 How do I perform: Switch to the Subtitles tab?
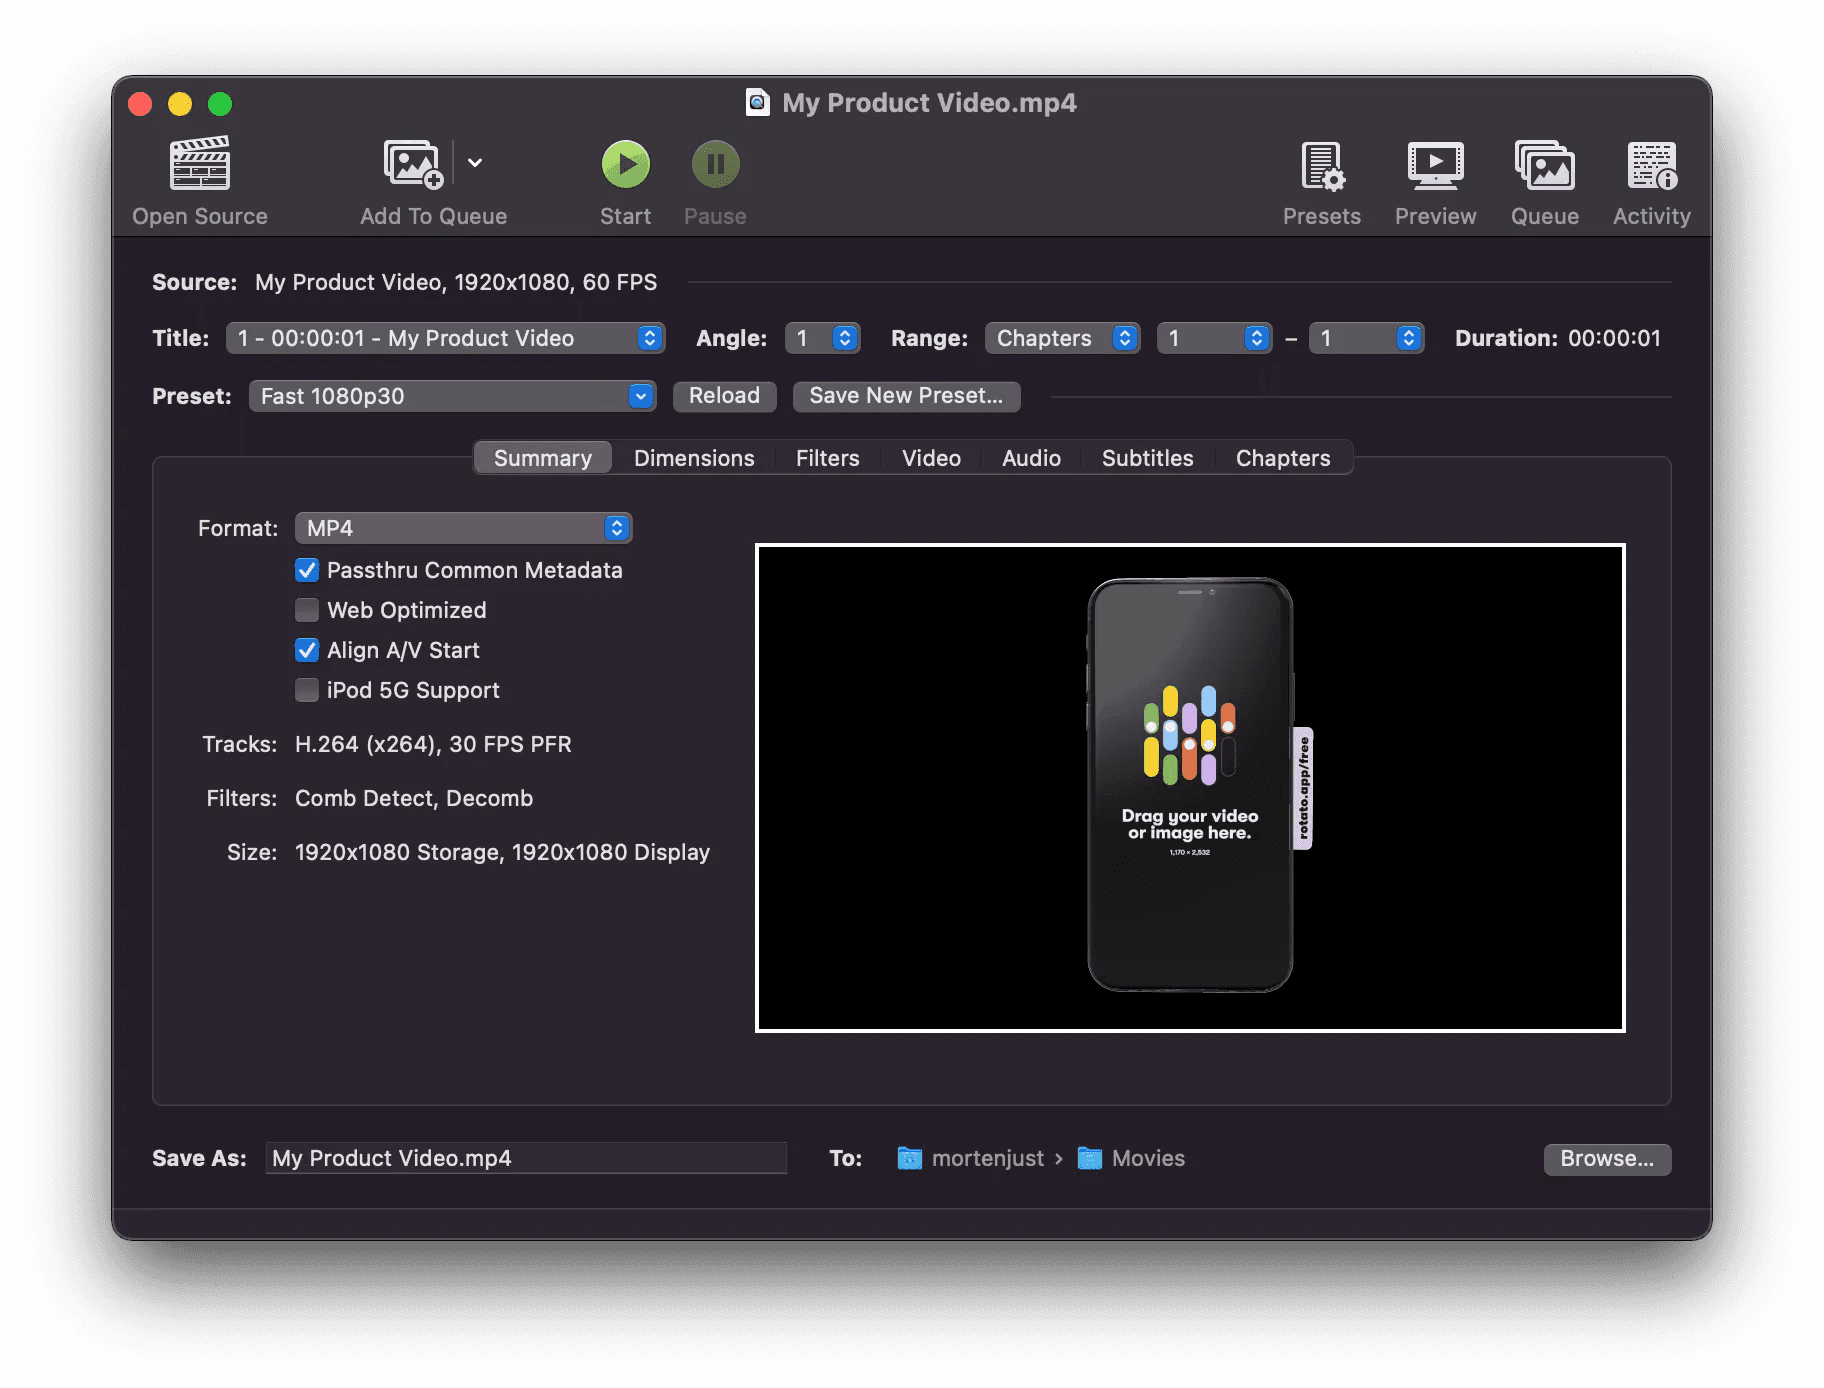[1147, 458]
